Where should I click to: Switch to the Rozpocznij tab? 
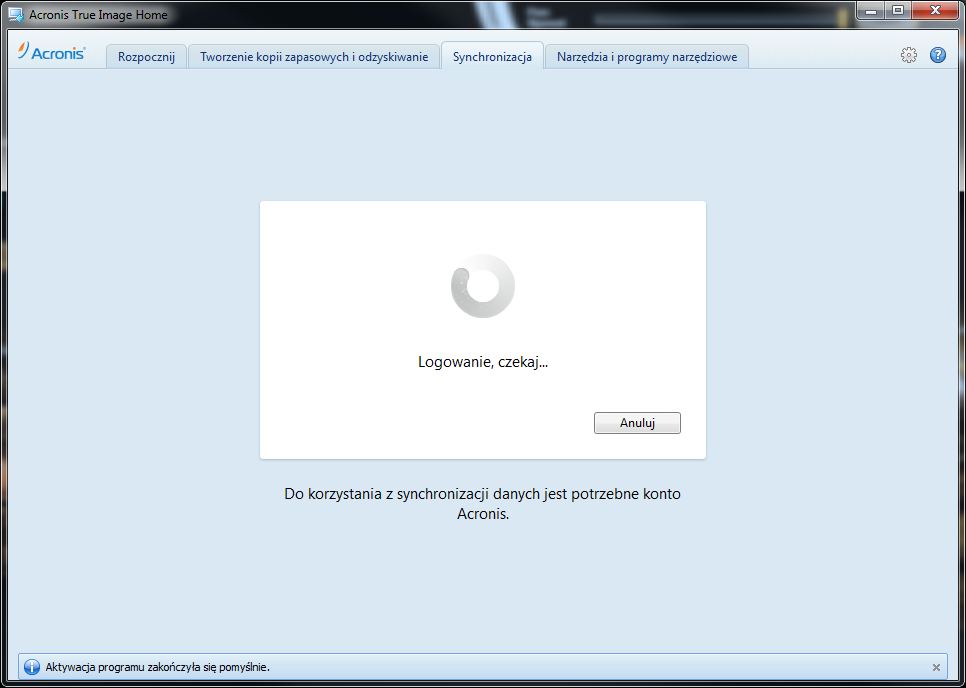pos(147,57)
